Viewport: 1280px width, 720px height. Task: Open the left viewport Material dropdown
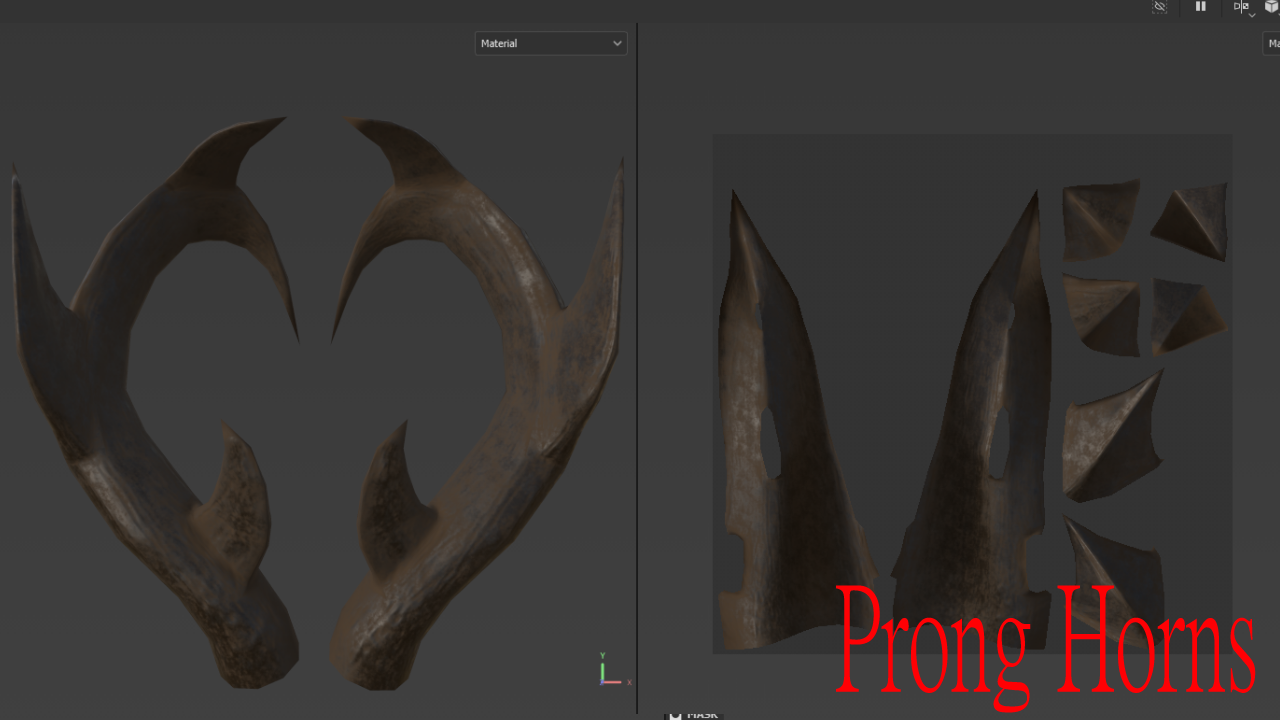[x=551, y=43]
